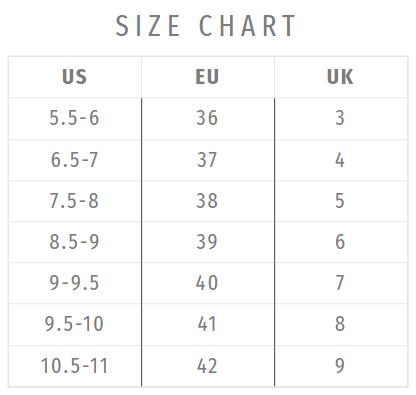
Task: Click US size 5.5-6 cell
Action: 75,118
